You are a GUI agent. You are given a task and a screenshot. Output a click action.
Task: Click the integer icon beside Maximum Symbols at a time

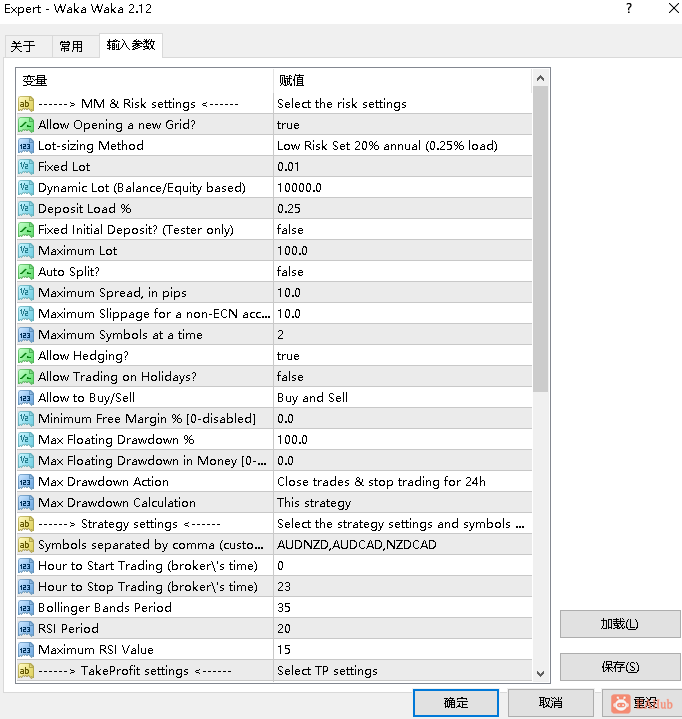click(x=26, y=335)
